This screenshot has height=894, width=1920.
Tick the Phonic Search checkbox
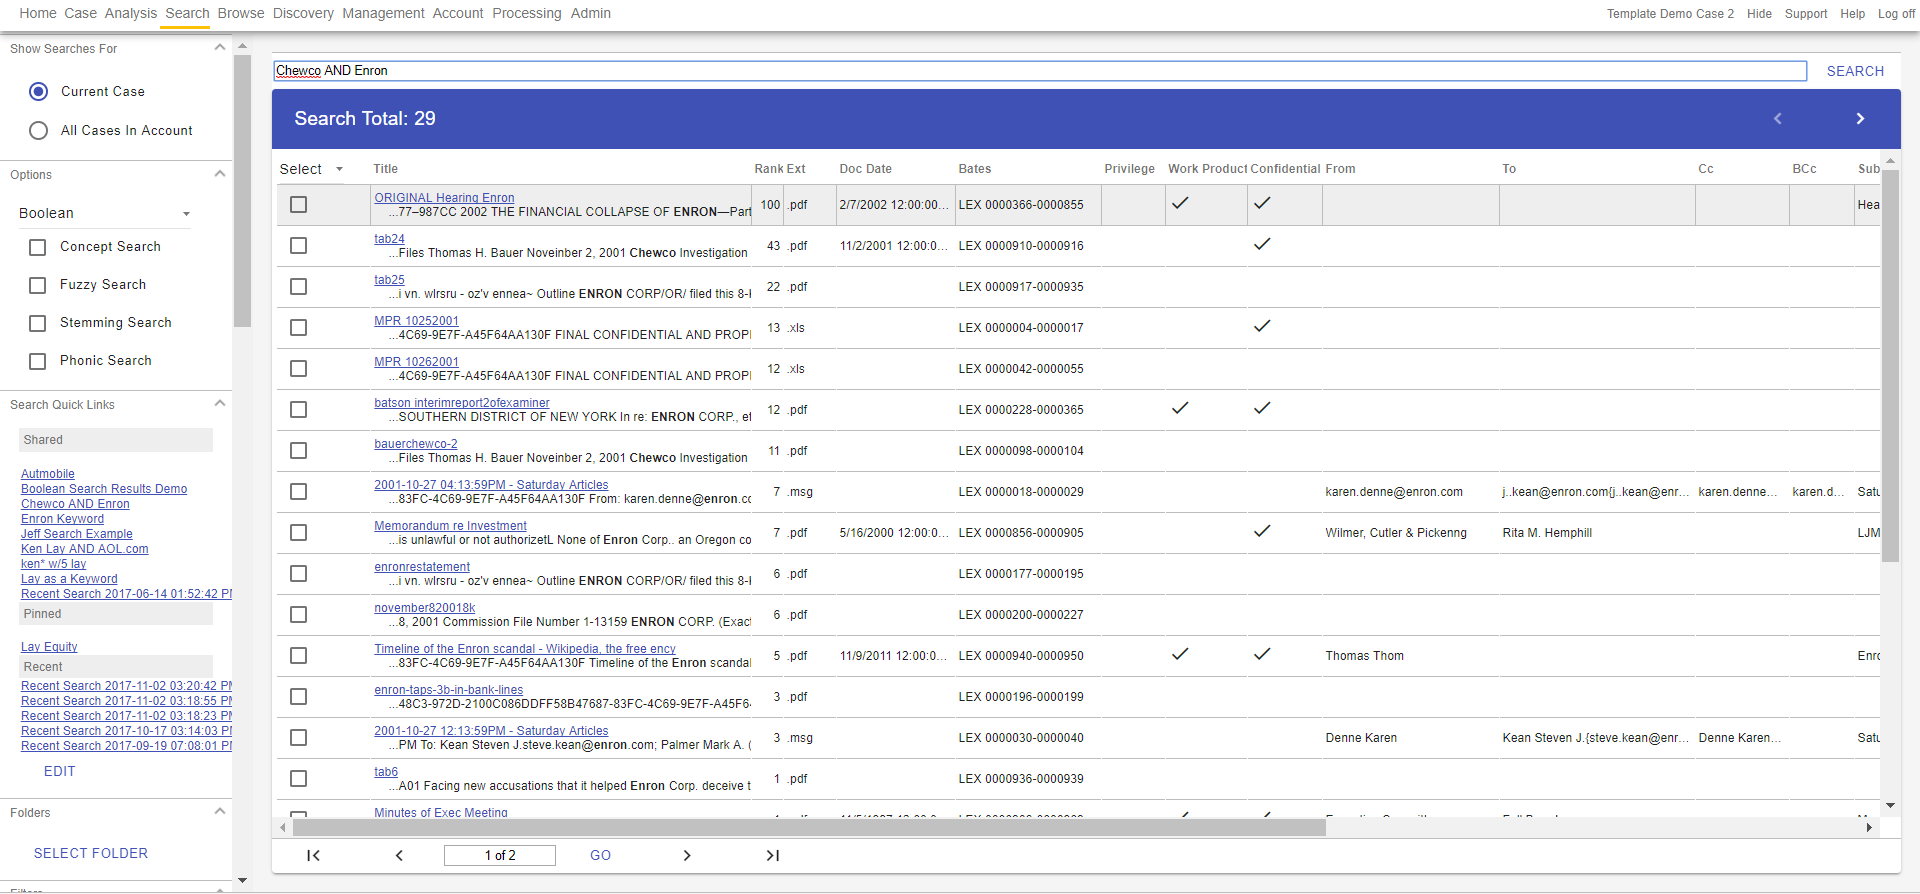coord(38,361)
